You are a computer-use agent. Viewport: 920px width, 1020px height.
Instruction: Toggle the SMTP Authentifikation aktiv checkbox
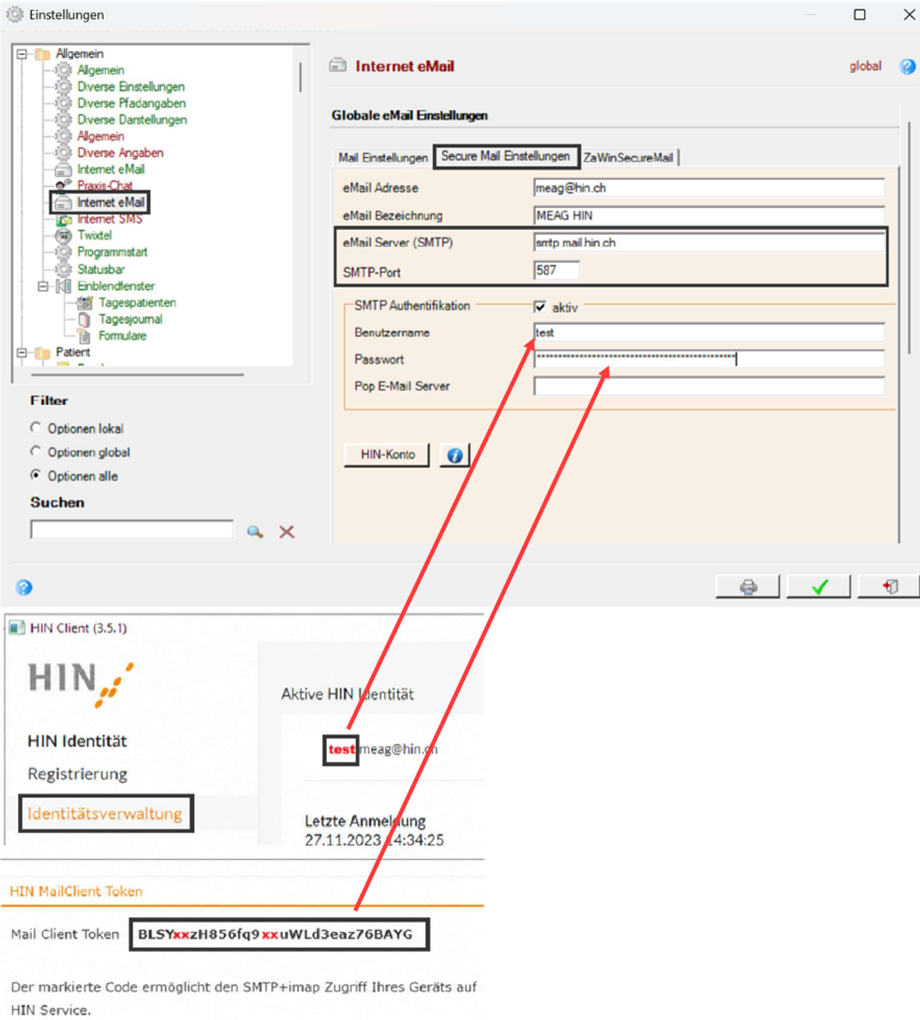(540, 307)
